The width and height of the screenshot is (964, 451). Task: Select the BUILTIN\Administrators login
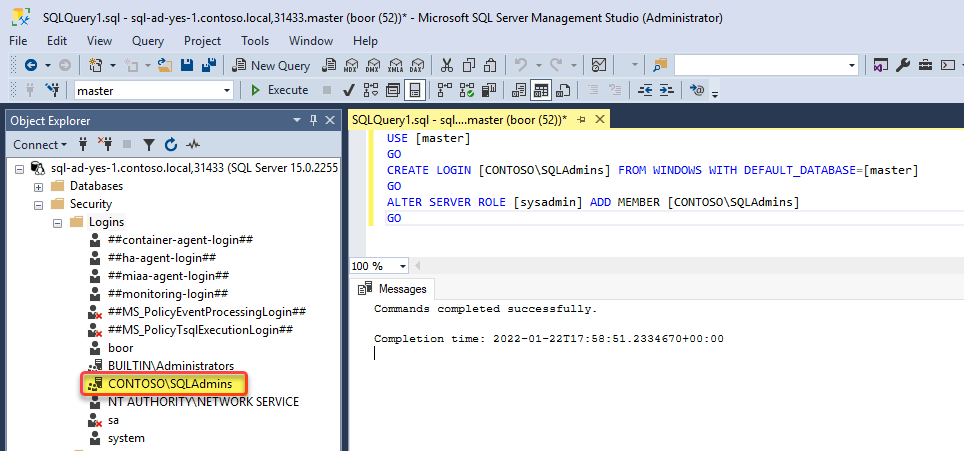tap(171, 366)
